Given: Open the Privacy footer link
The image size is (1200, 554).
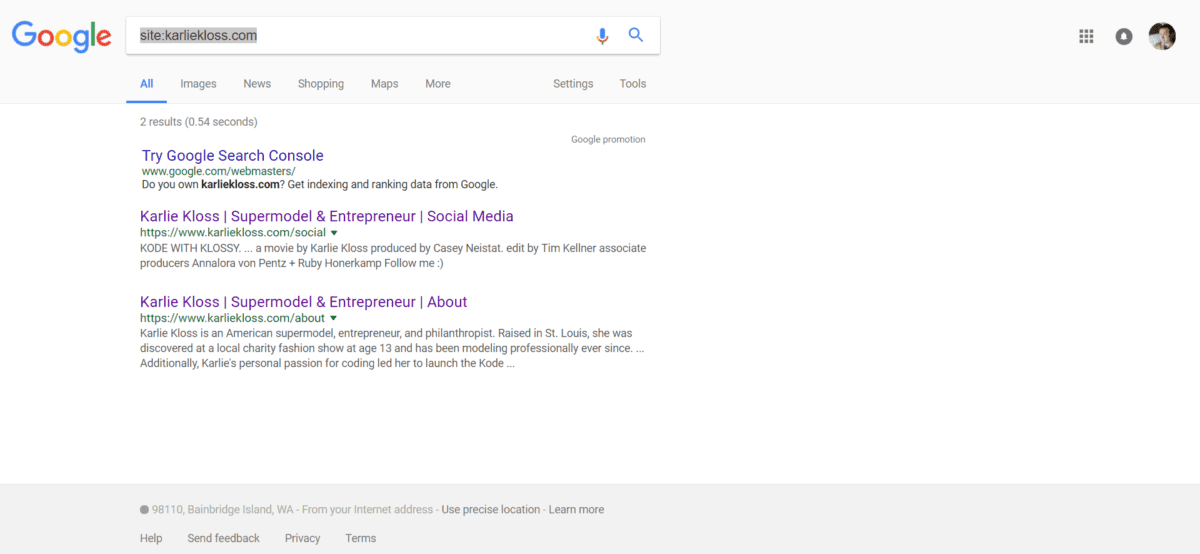Looking at the screenshot, I should pyautogui.click(x=303, y=538).
